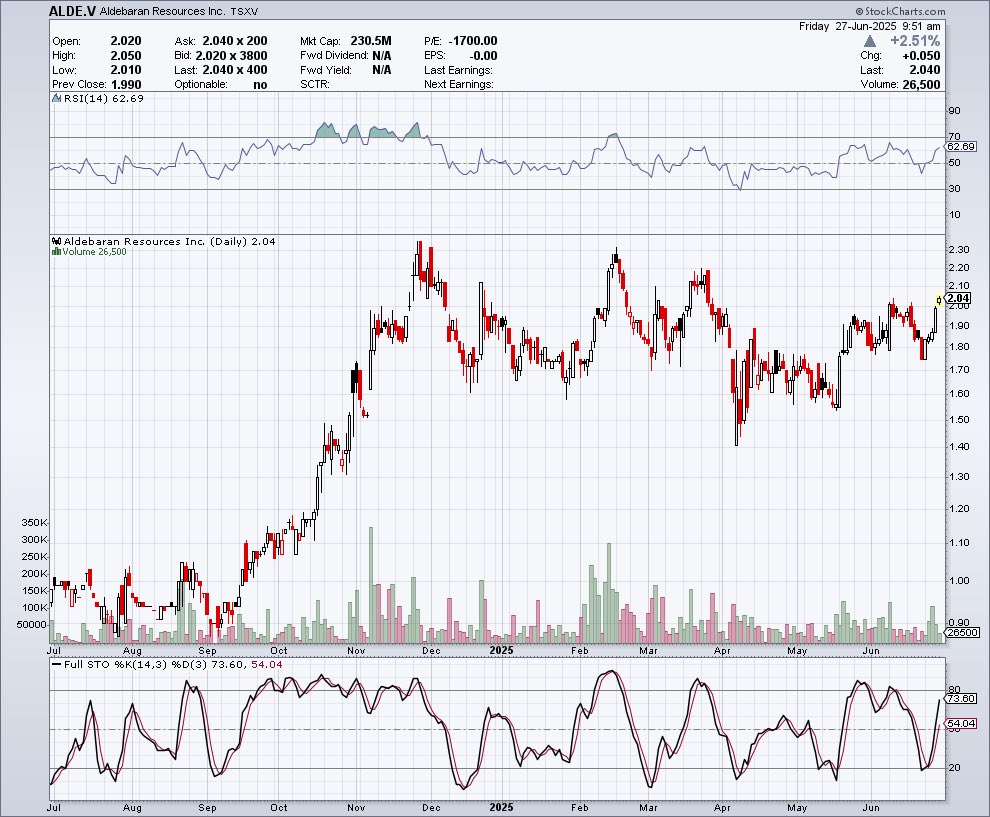This screenshot has height=817, width=990.
Task: Click the RSI line icon beside RSI(14)
Action: tap(57, 98)
